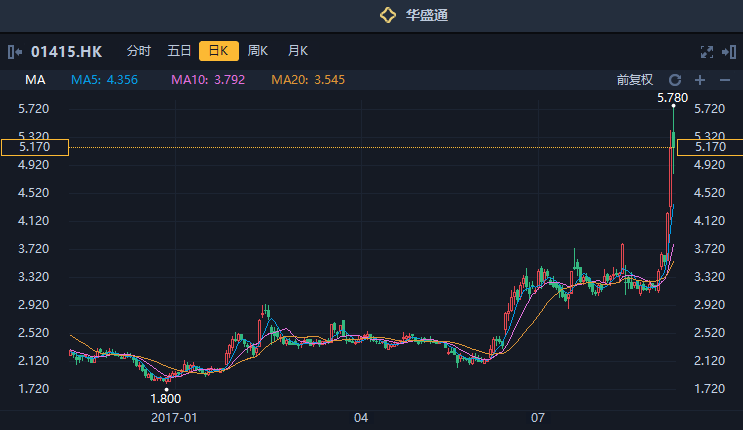Click the 华盛通 diamond logo icon

[388, 15]
